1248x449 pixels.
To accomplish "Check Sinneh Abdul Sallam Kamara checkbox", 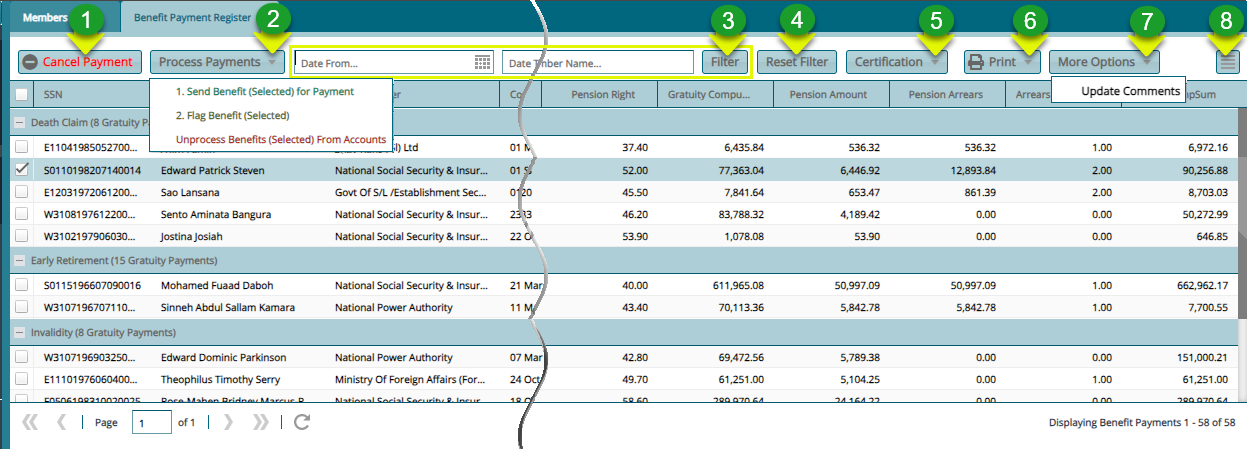I will pos(21,307).
